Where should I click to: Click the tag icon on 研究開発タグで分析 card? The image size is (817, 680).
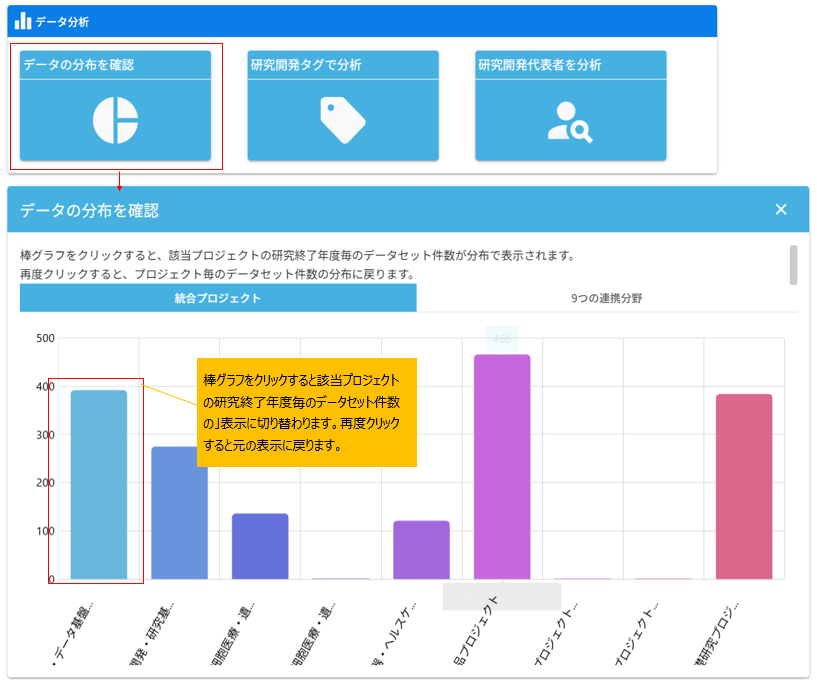343,120
